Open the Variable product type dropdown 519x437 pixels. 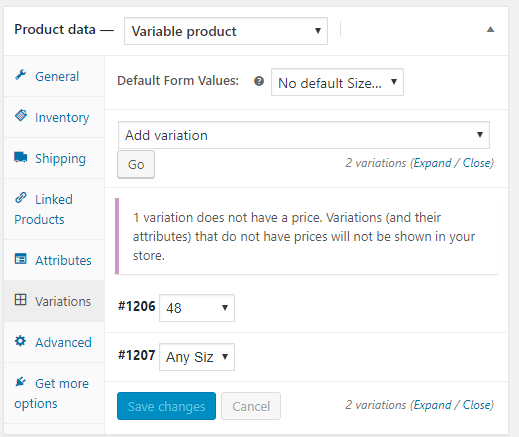pyautogui.click(x=226, y=31)
